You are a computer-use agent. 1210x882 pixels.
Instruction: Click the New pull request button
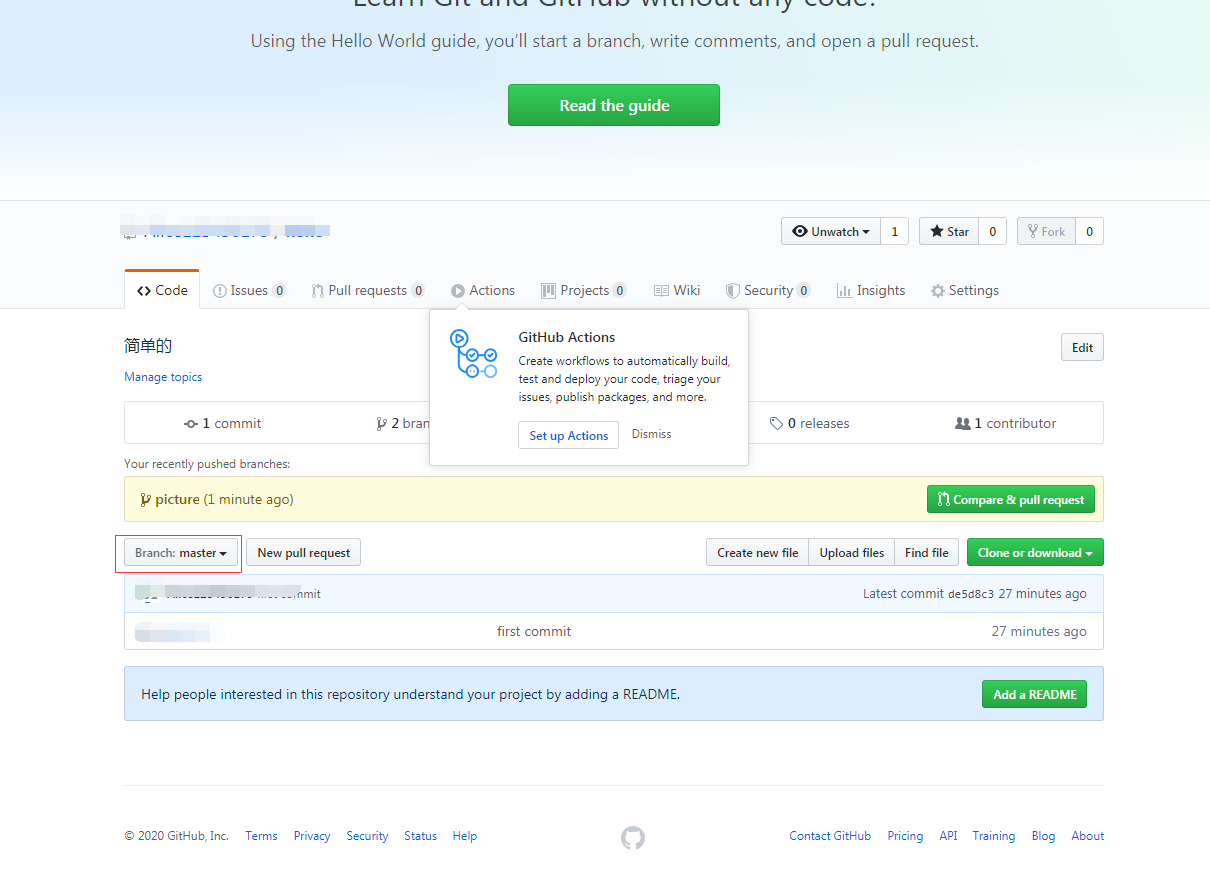click(303, 552)
